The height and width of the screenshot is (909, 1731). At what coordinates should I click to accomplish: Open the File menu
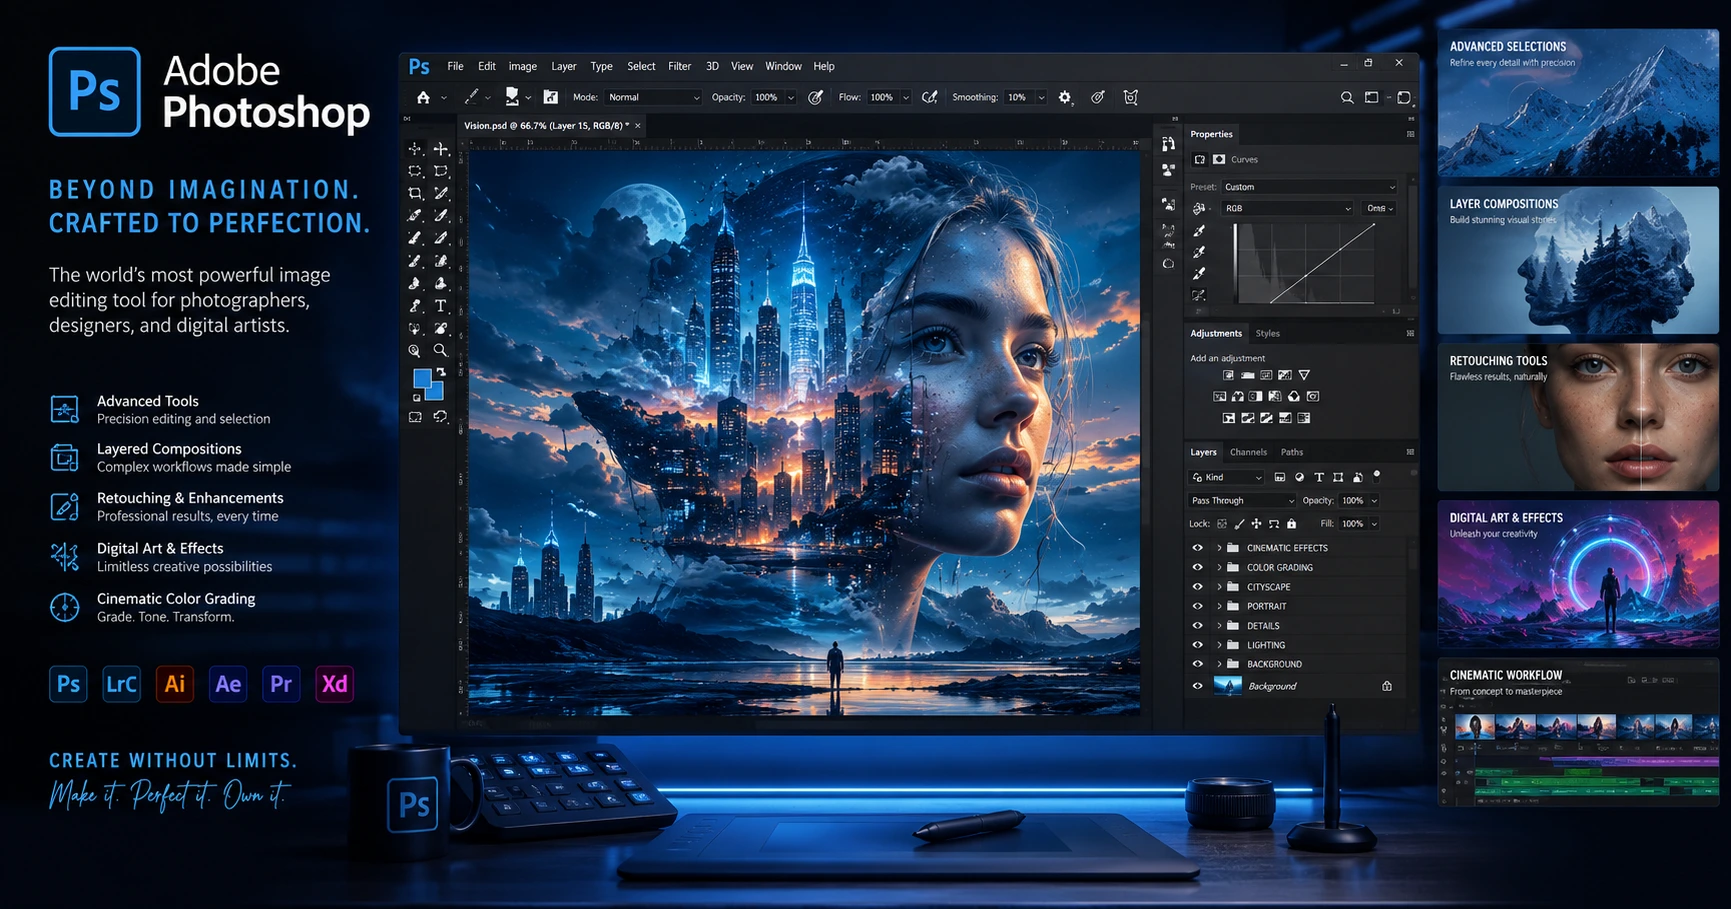click(455, 66)
